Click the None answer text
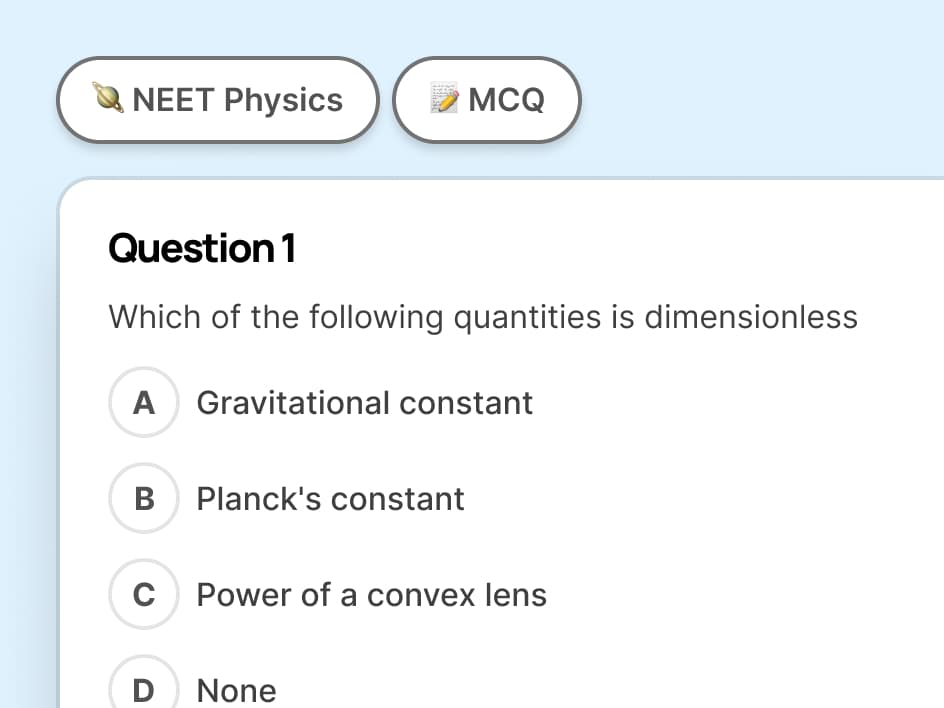The width and height of the screenshot is (944, 708). click(x=237, y=691)
